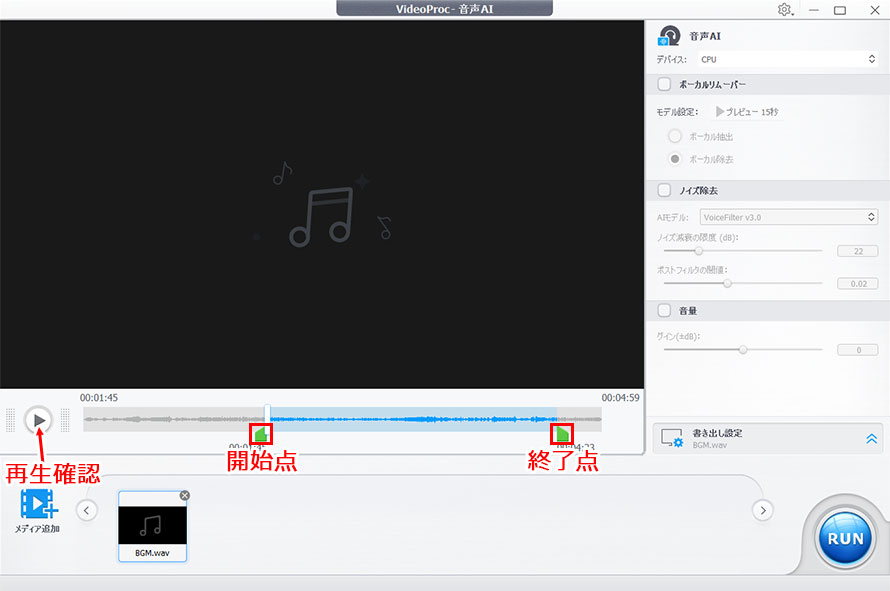Play the audio preview

[39, 420]
